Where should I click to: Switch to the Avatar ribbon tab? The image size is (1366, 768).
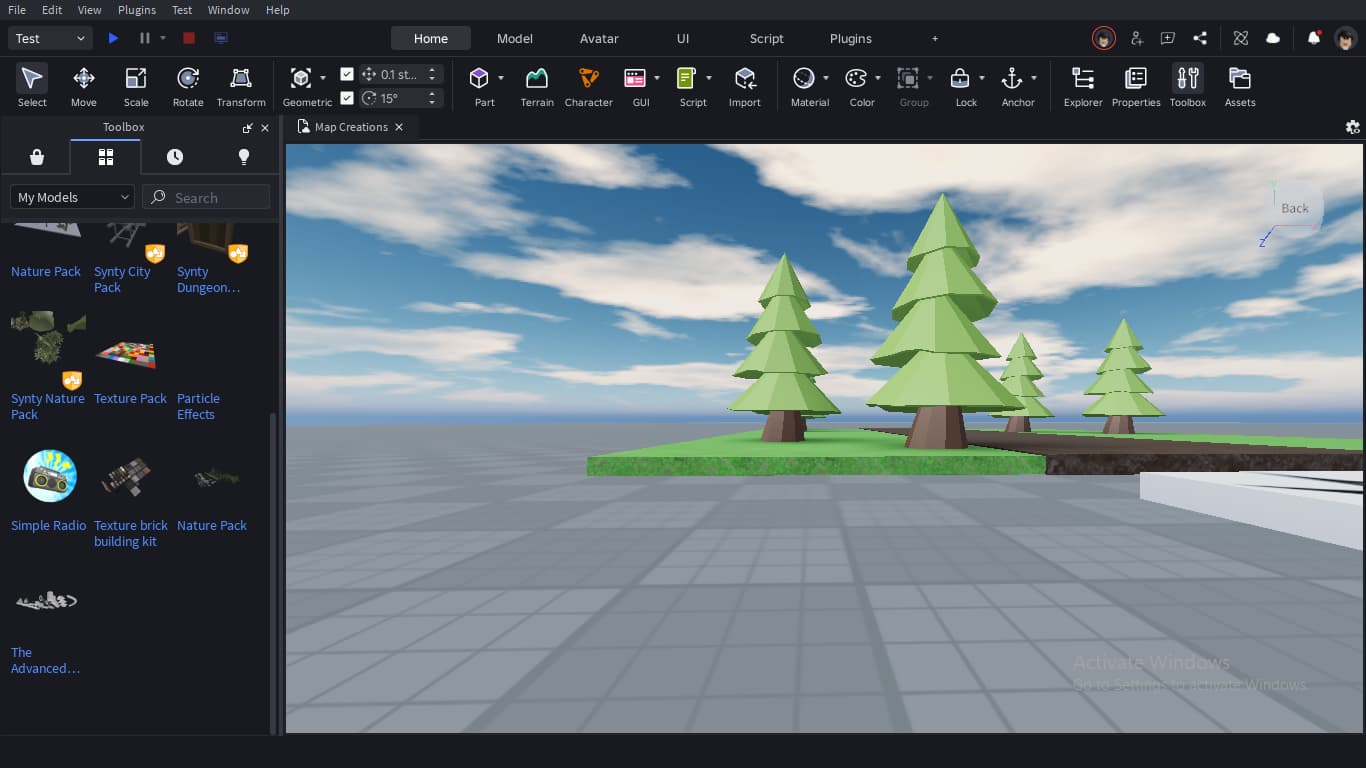point(599,38)
